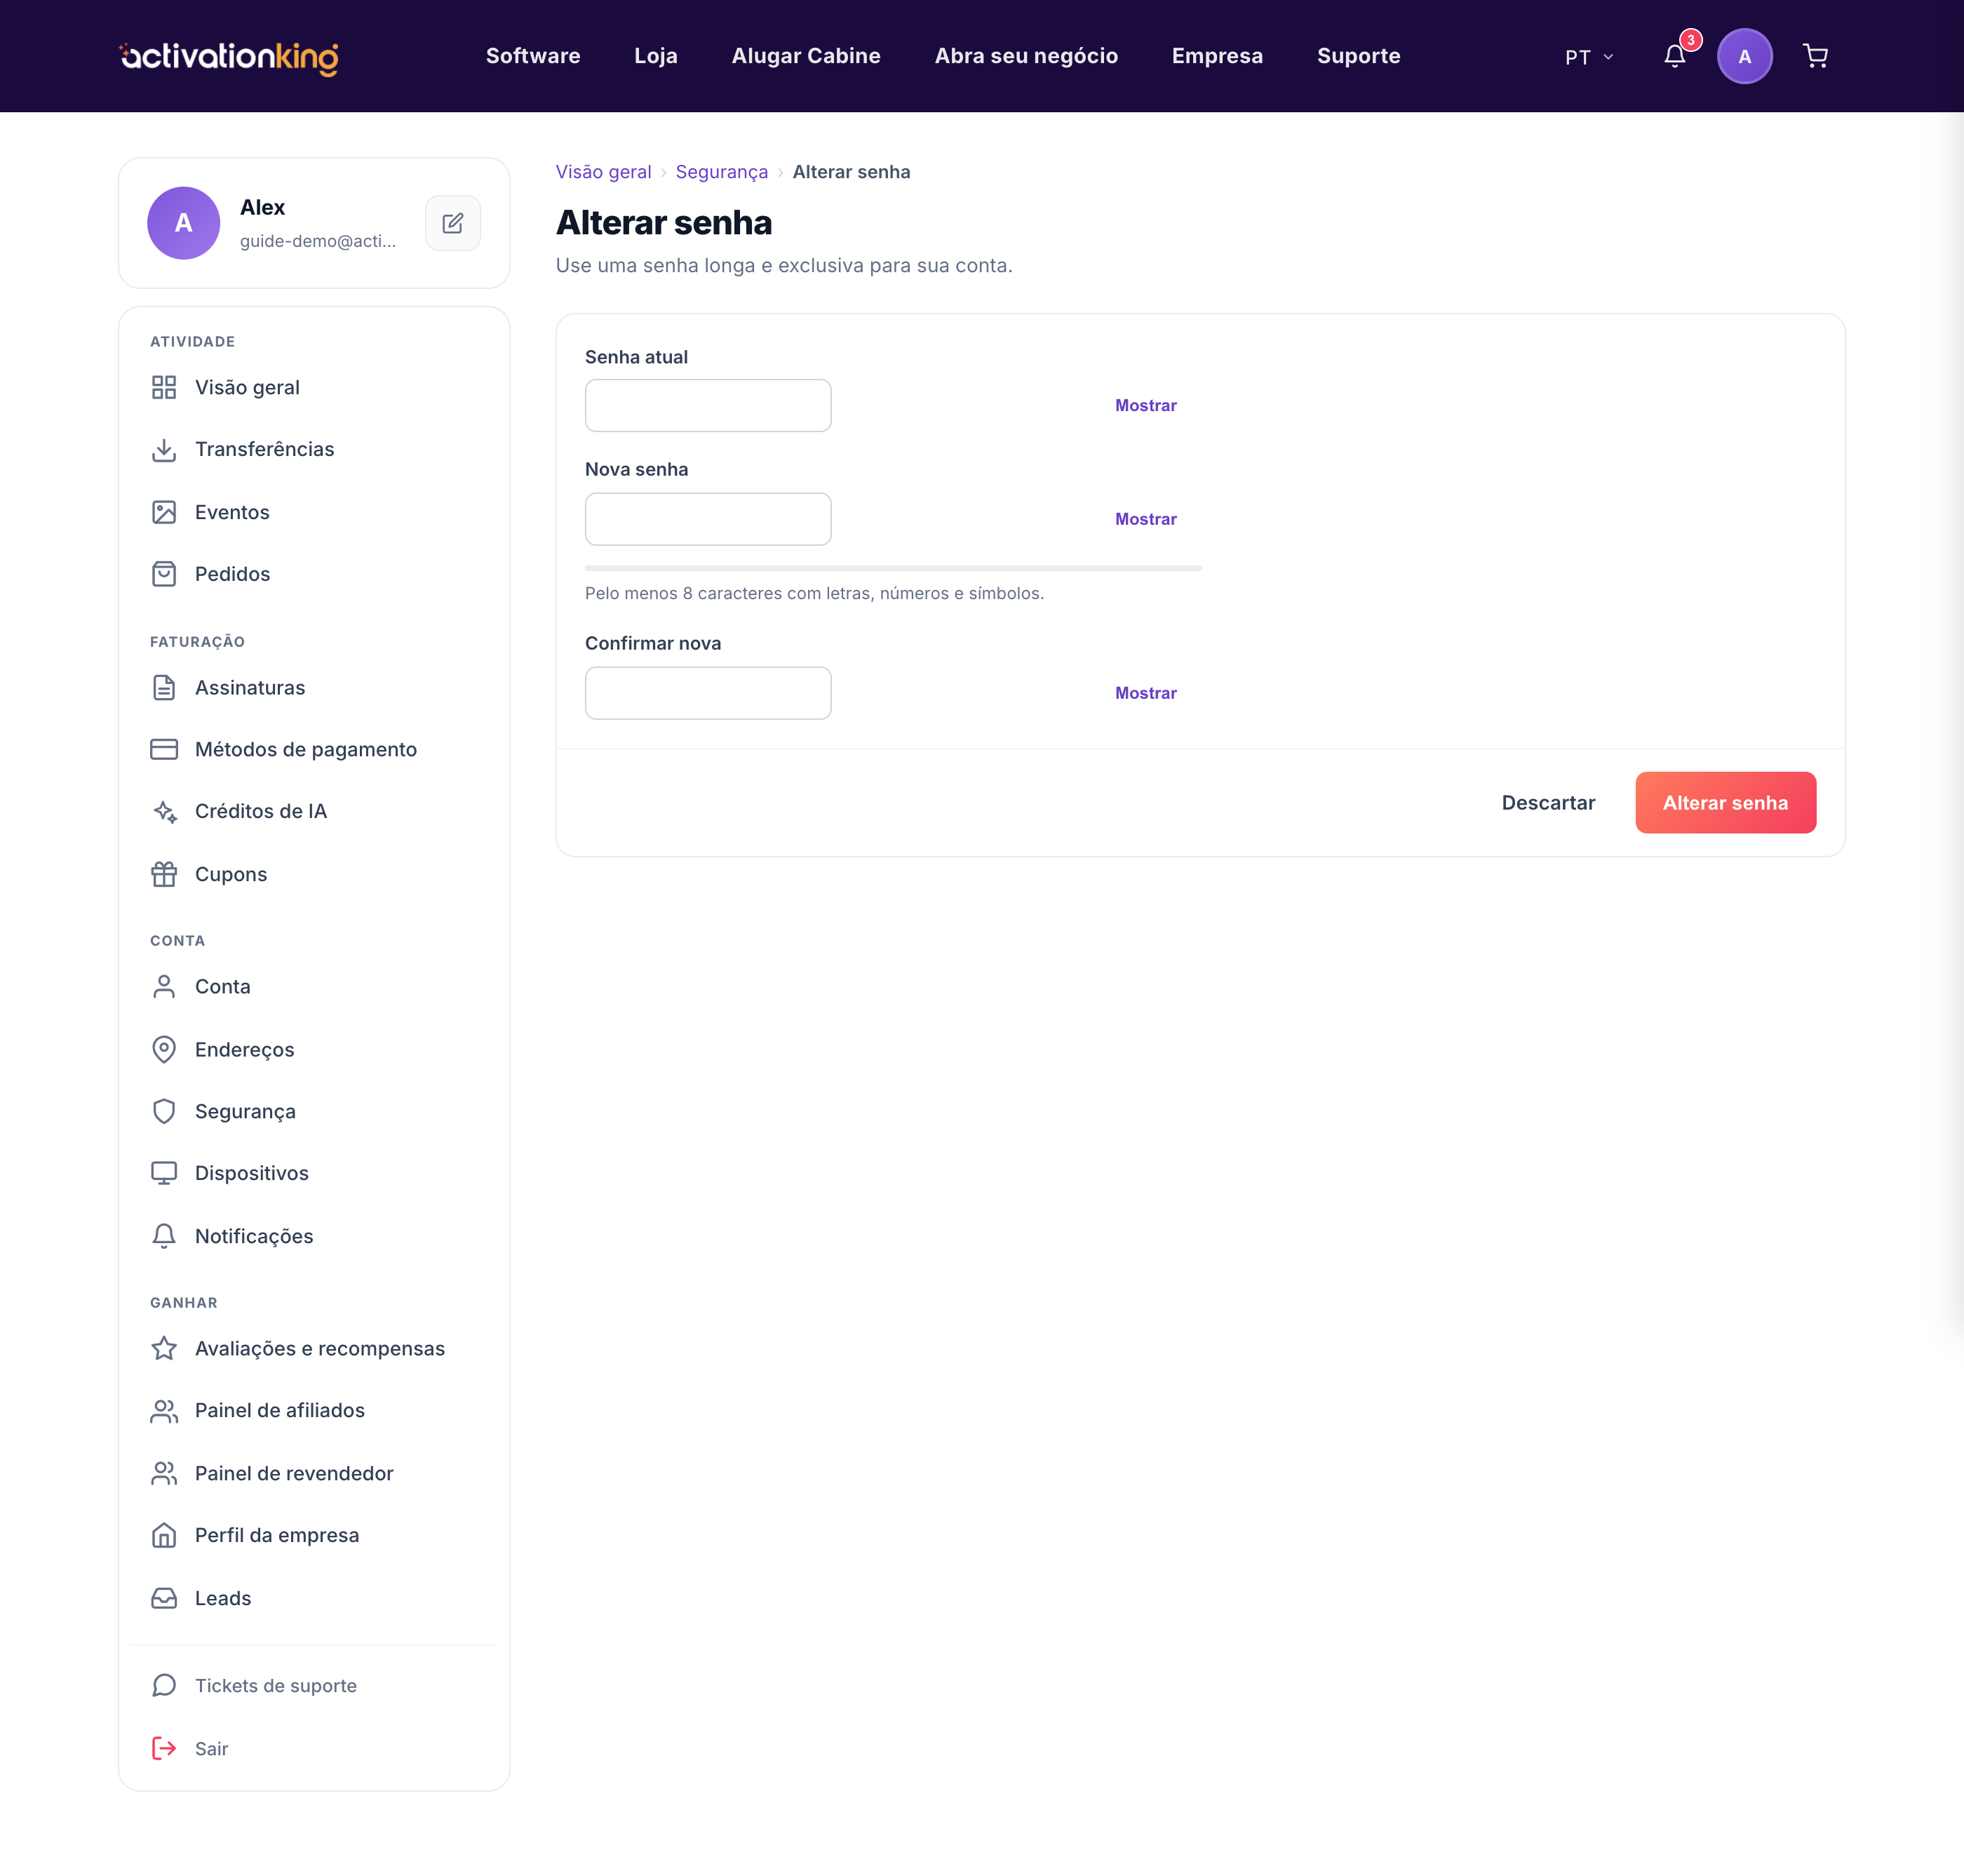This screenshot has width=1964, height=1876.
Task: Open the Loja menu
Action: pyautogui.click(x=656, y=56)
